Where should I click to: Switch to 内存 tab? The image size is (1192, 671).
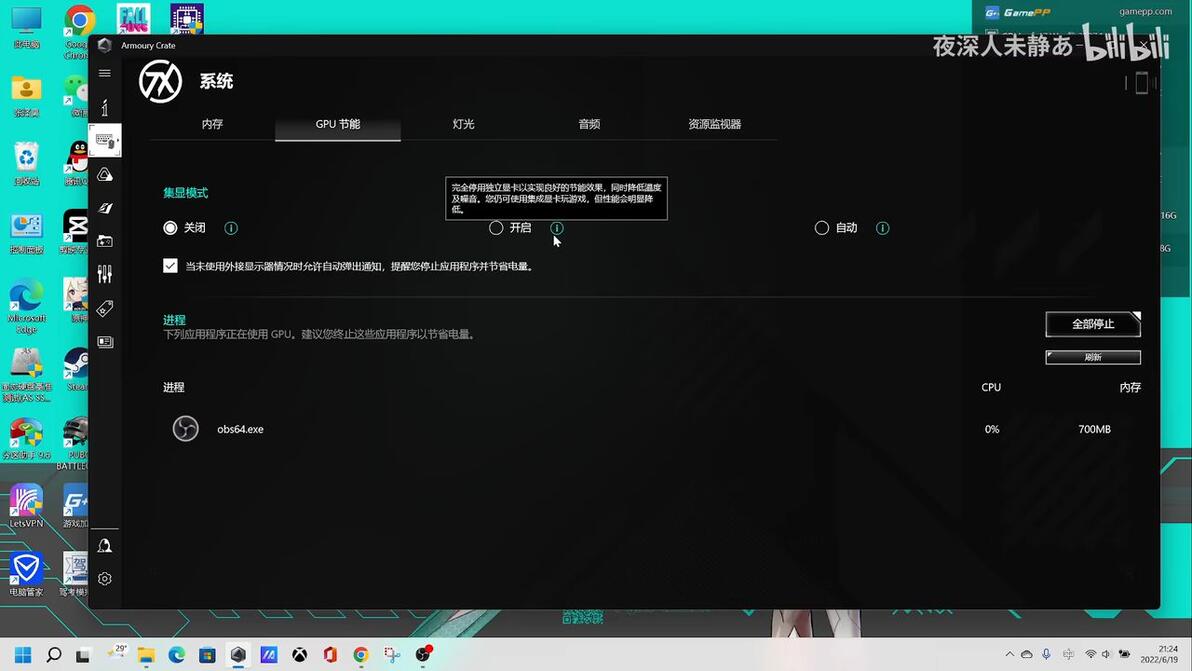click(x=212, y=124)
